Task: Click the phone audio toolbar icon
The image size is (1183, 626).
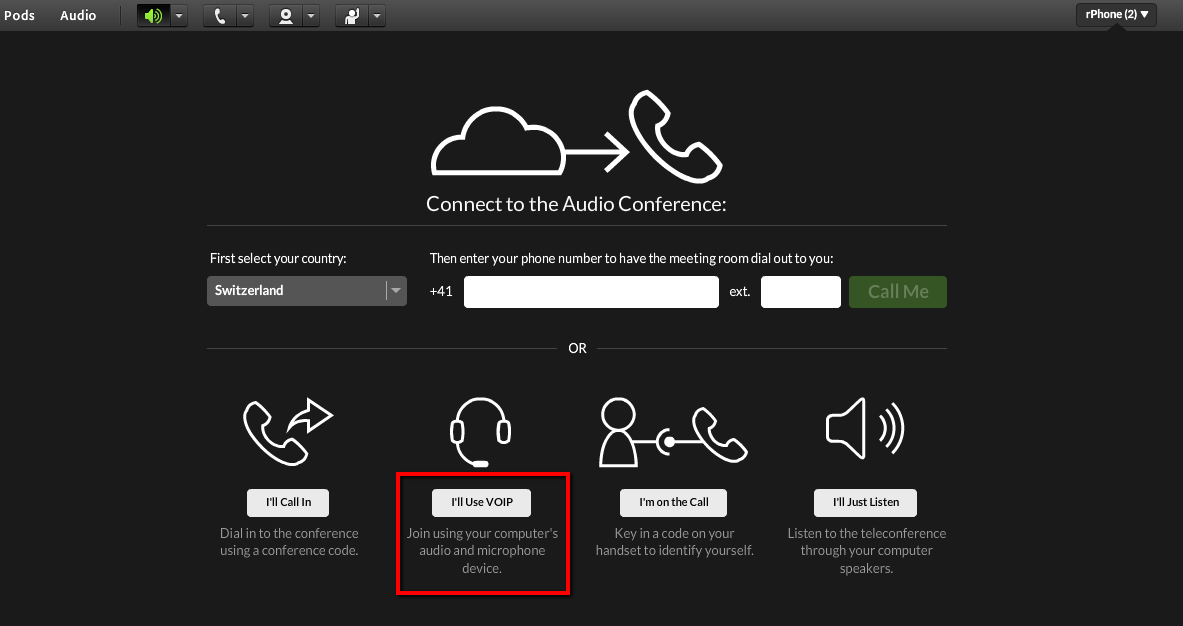Action: click(x=219, y=16)
